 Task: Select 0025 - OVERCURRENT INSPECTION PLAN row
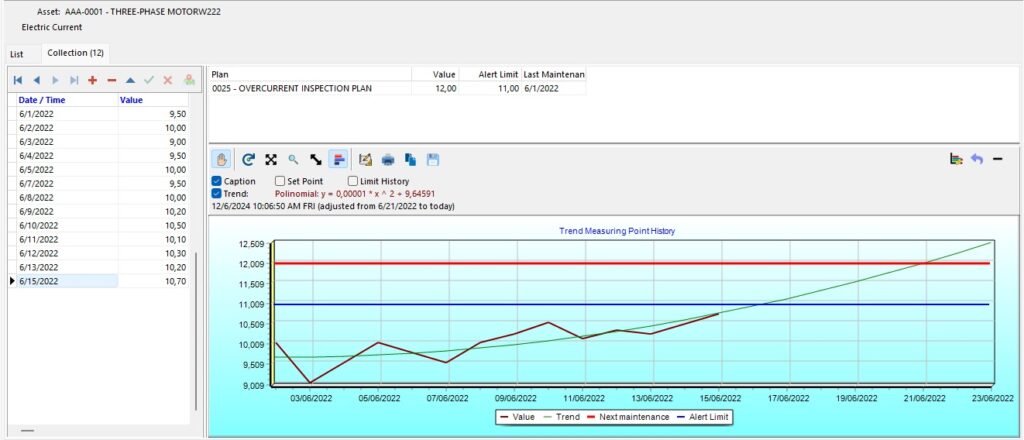[397, 88]
